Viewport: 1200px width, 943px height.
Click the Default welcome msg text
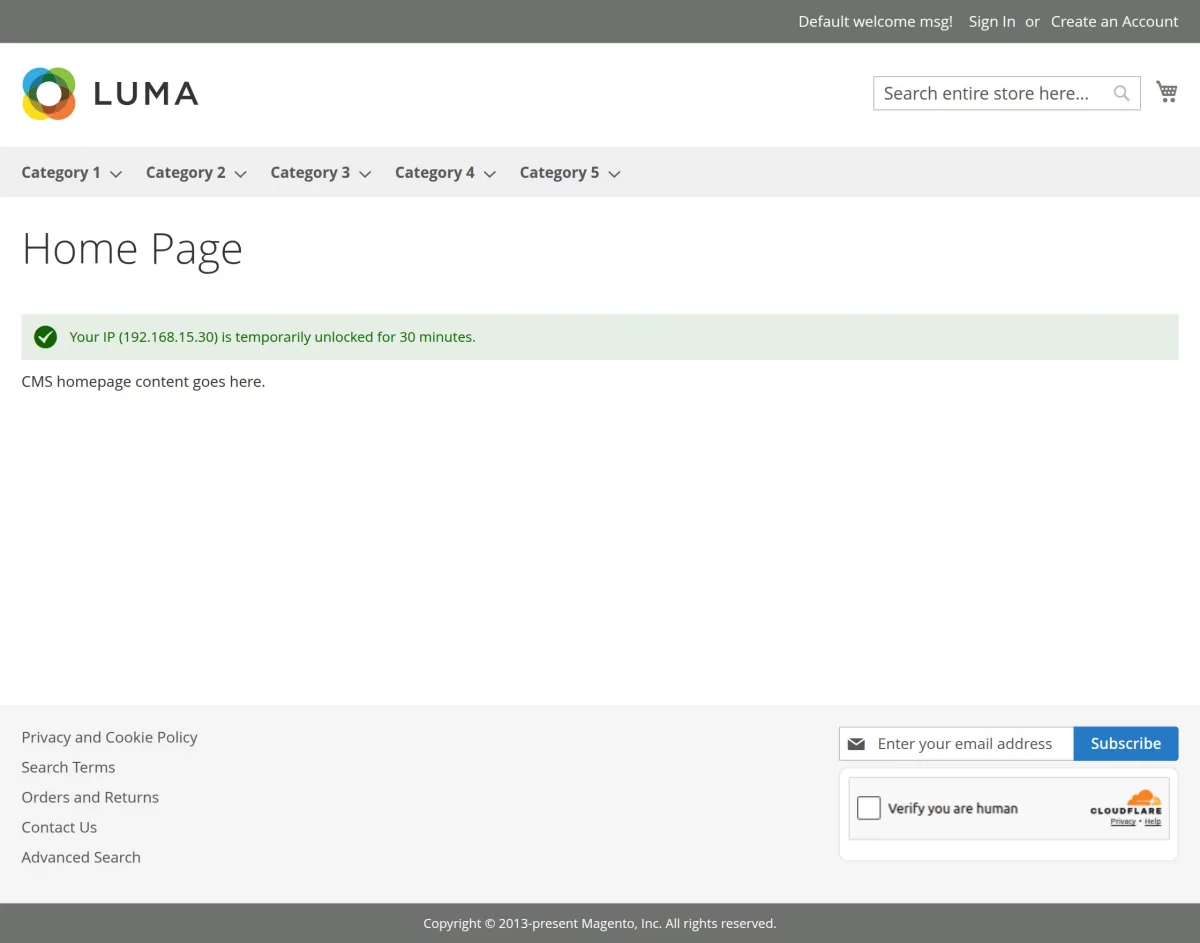coord(875,21)
